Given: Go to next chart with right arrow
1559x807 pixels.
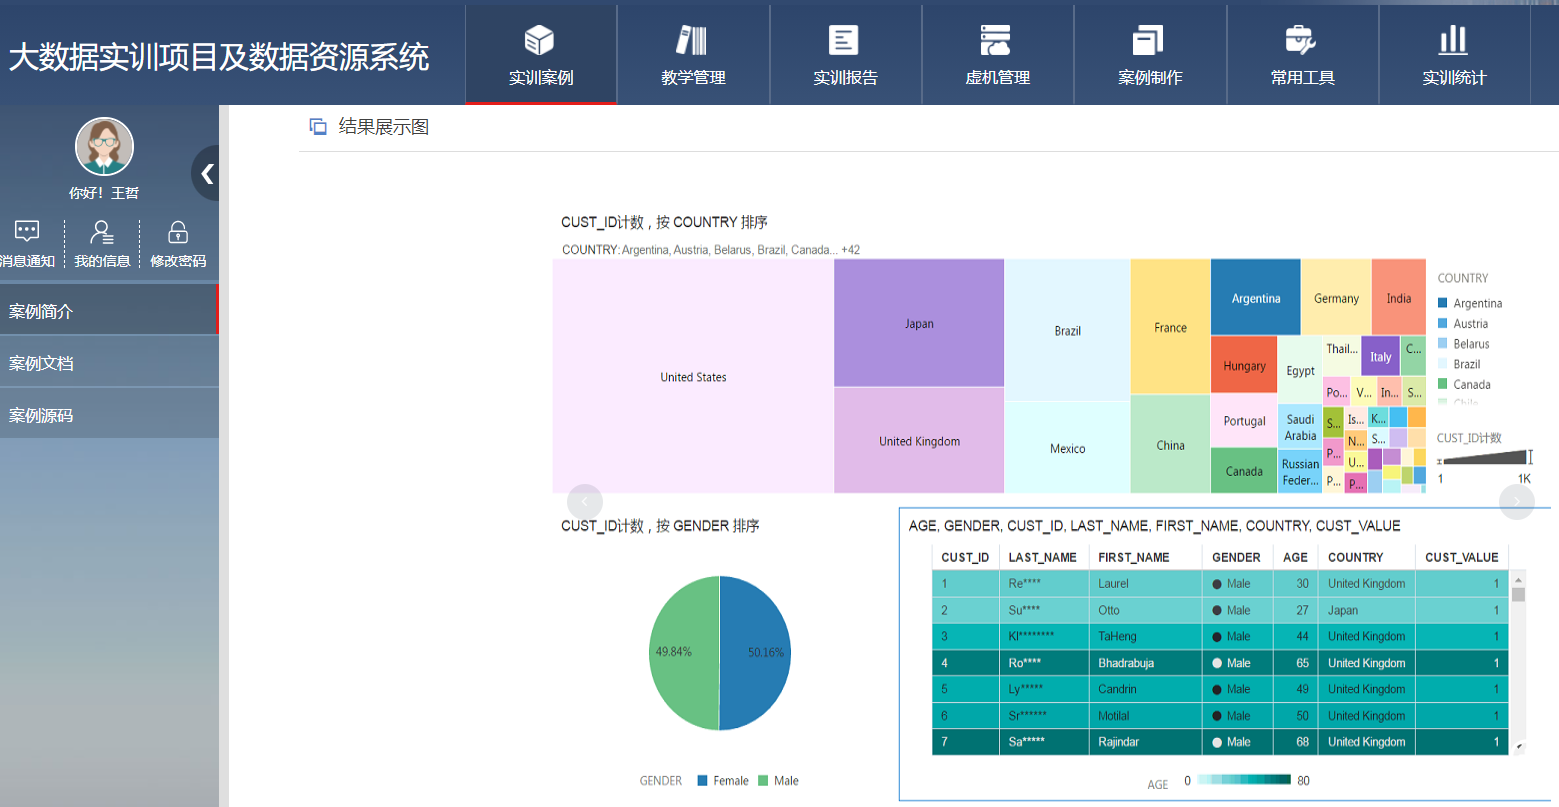Looking at the screenshot, I should tap(1516, 502).
